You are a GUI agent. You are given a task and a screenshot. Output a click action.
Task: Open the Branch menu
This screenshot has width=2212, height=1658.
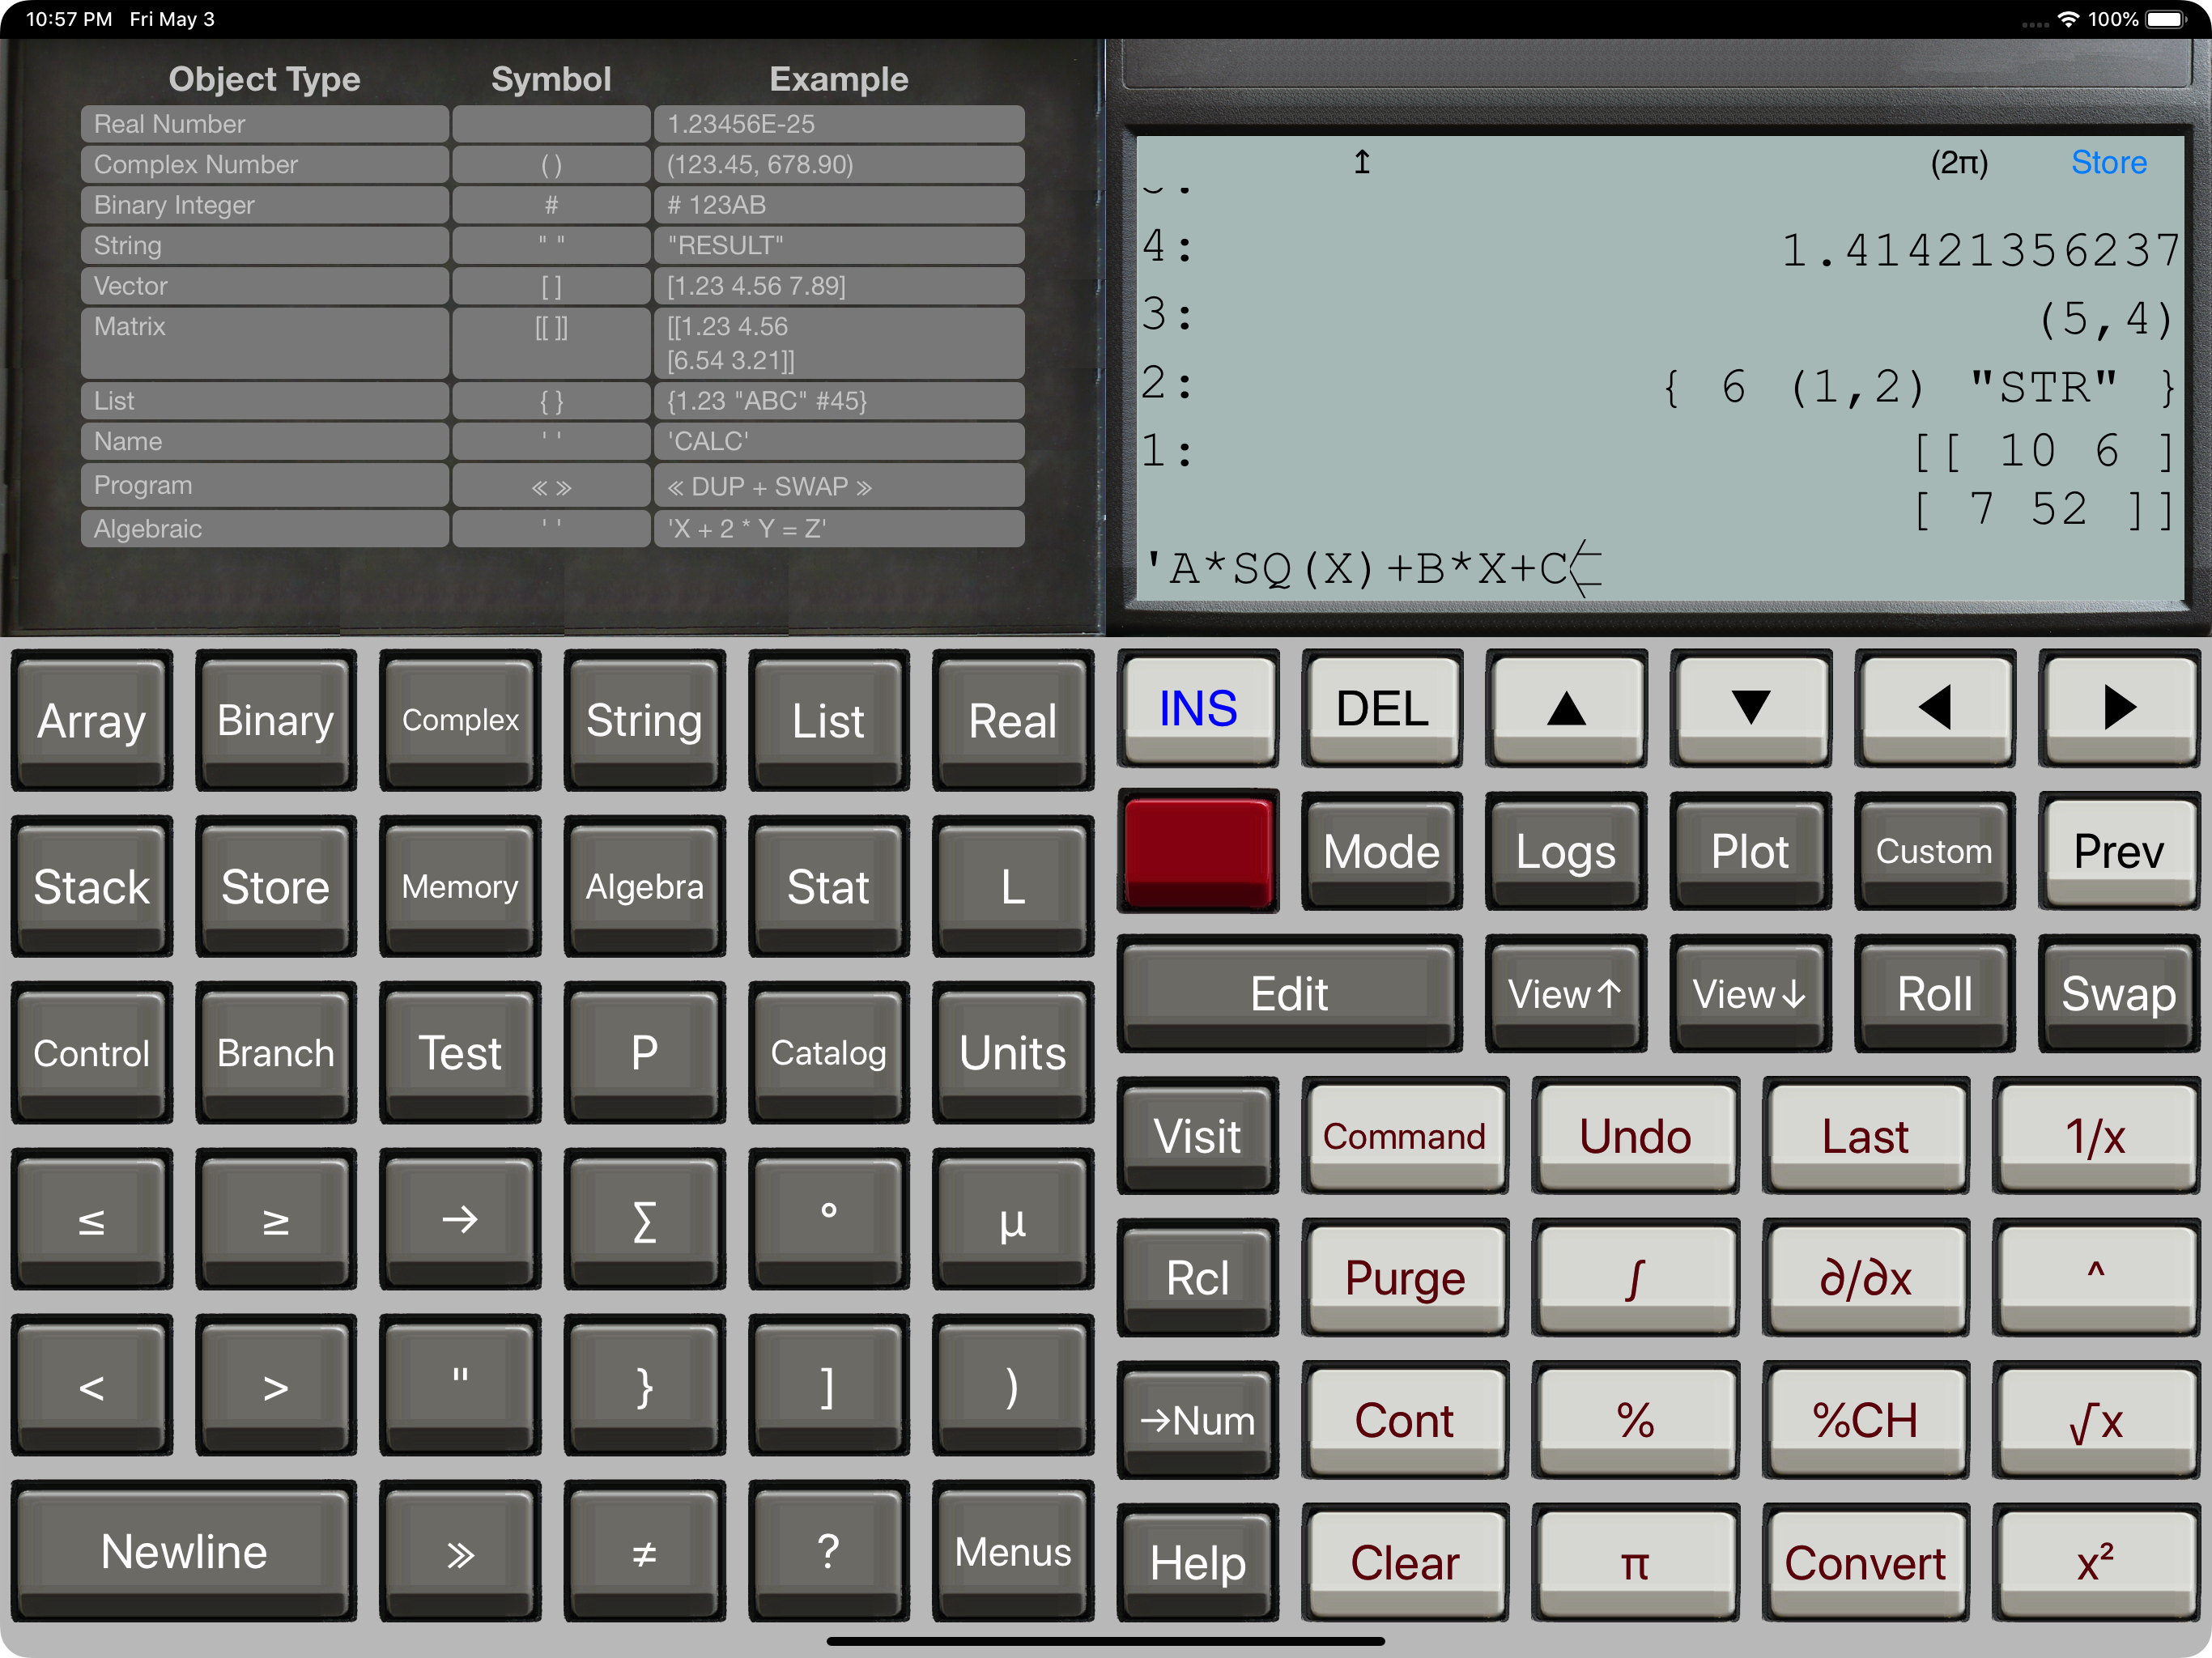coord(276,1053)
